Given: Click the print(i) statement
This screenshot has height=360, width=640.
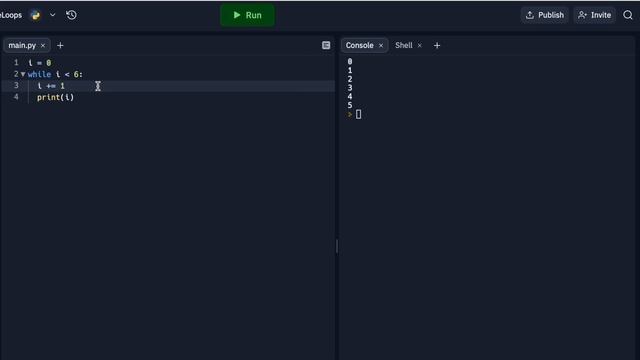Looking at the screenshot, I should click(56, 97).
